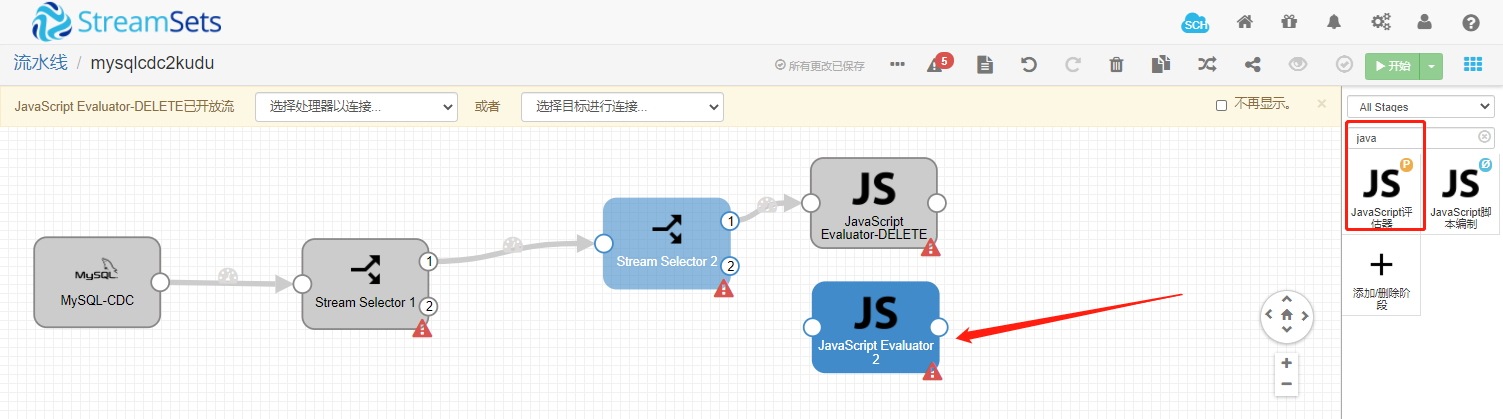Image resolution: width=1503 pixels, height=419 pixels.
Task: Click JavaScript Evaluator 2 input port
Action: (x=812, y=327)
